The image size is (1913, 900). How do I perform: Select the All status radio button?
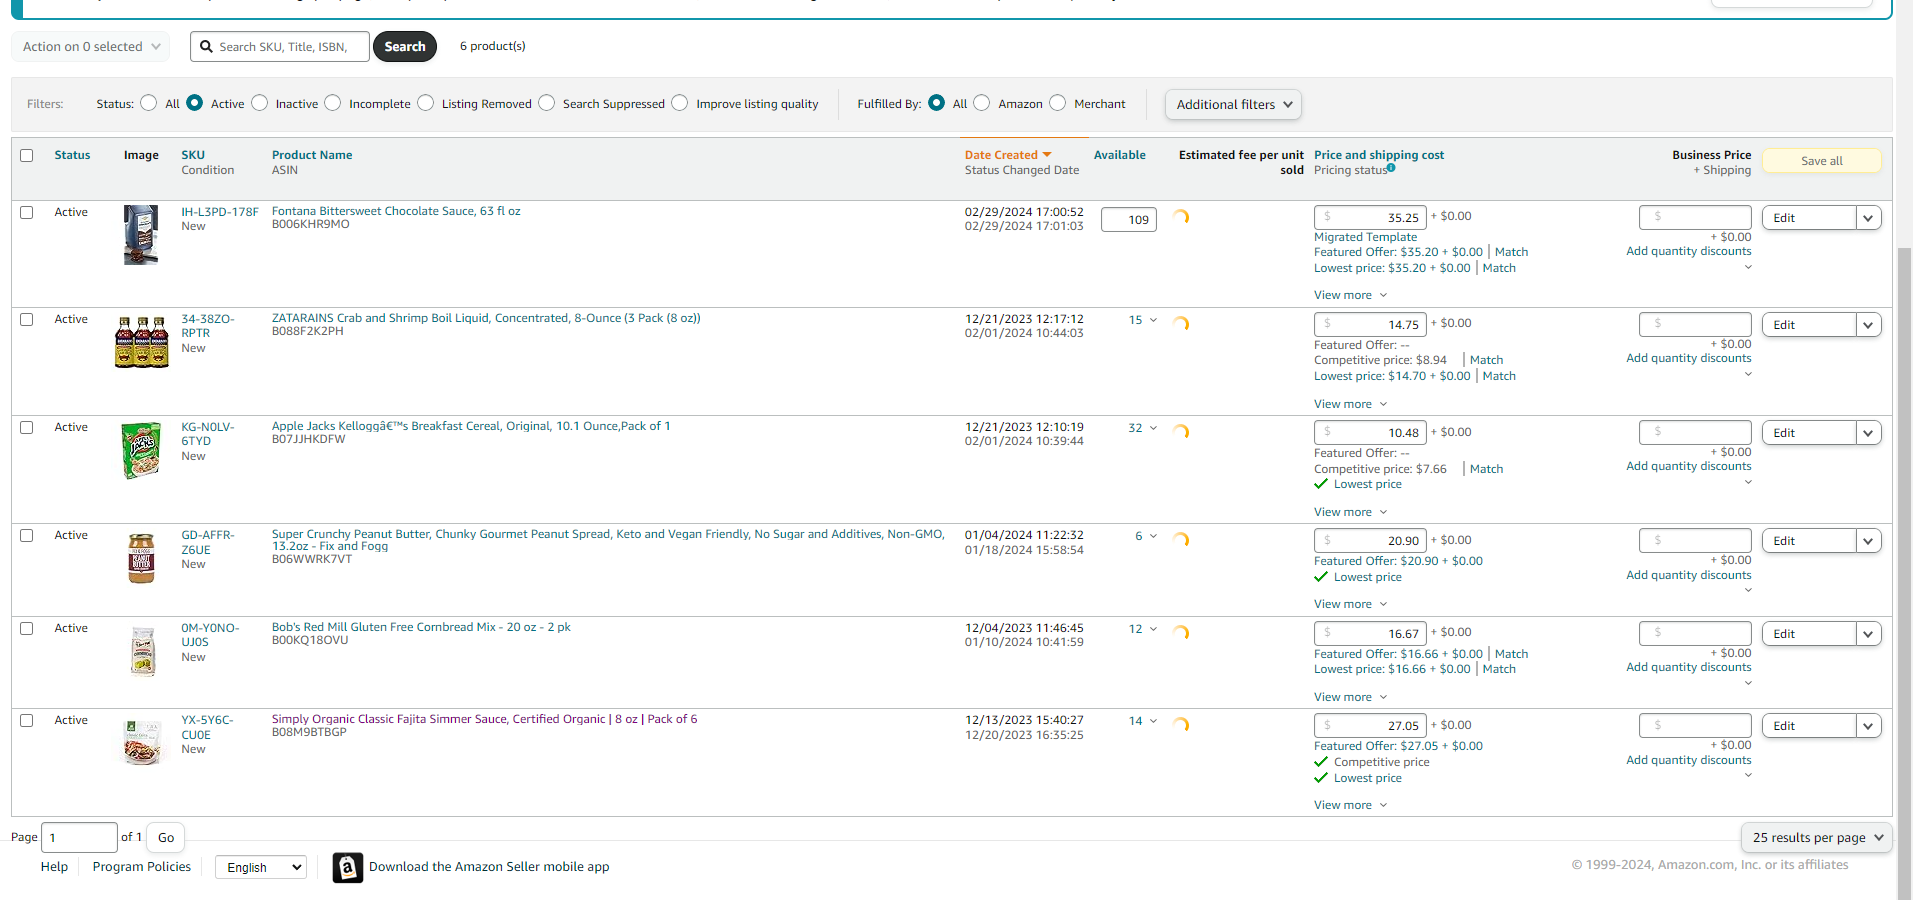149,103
